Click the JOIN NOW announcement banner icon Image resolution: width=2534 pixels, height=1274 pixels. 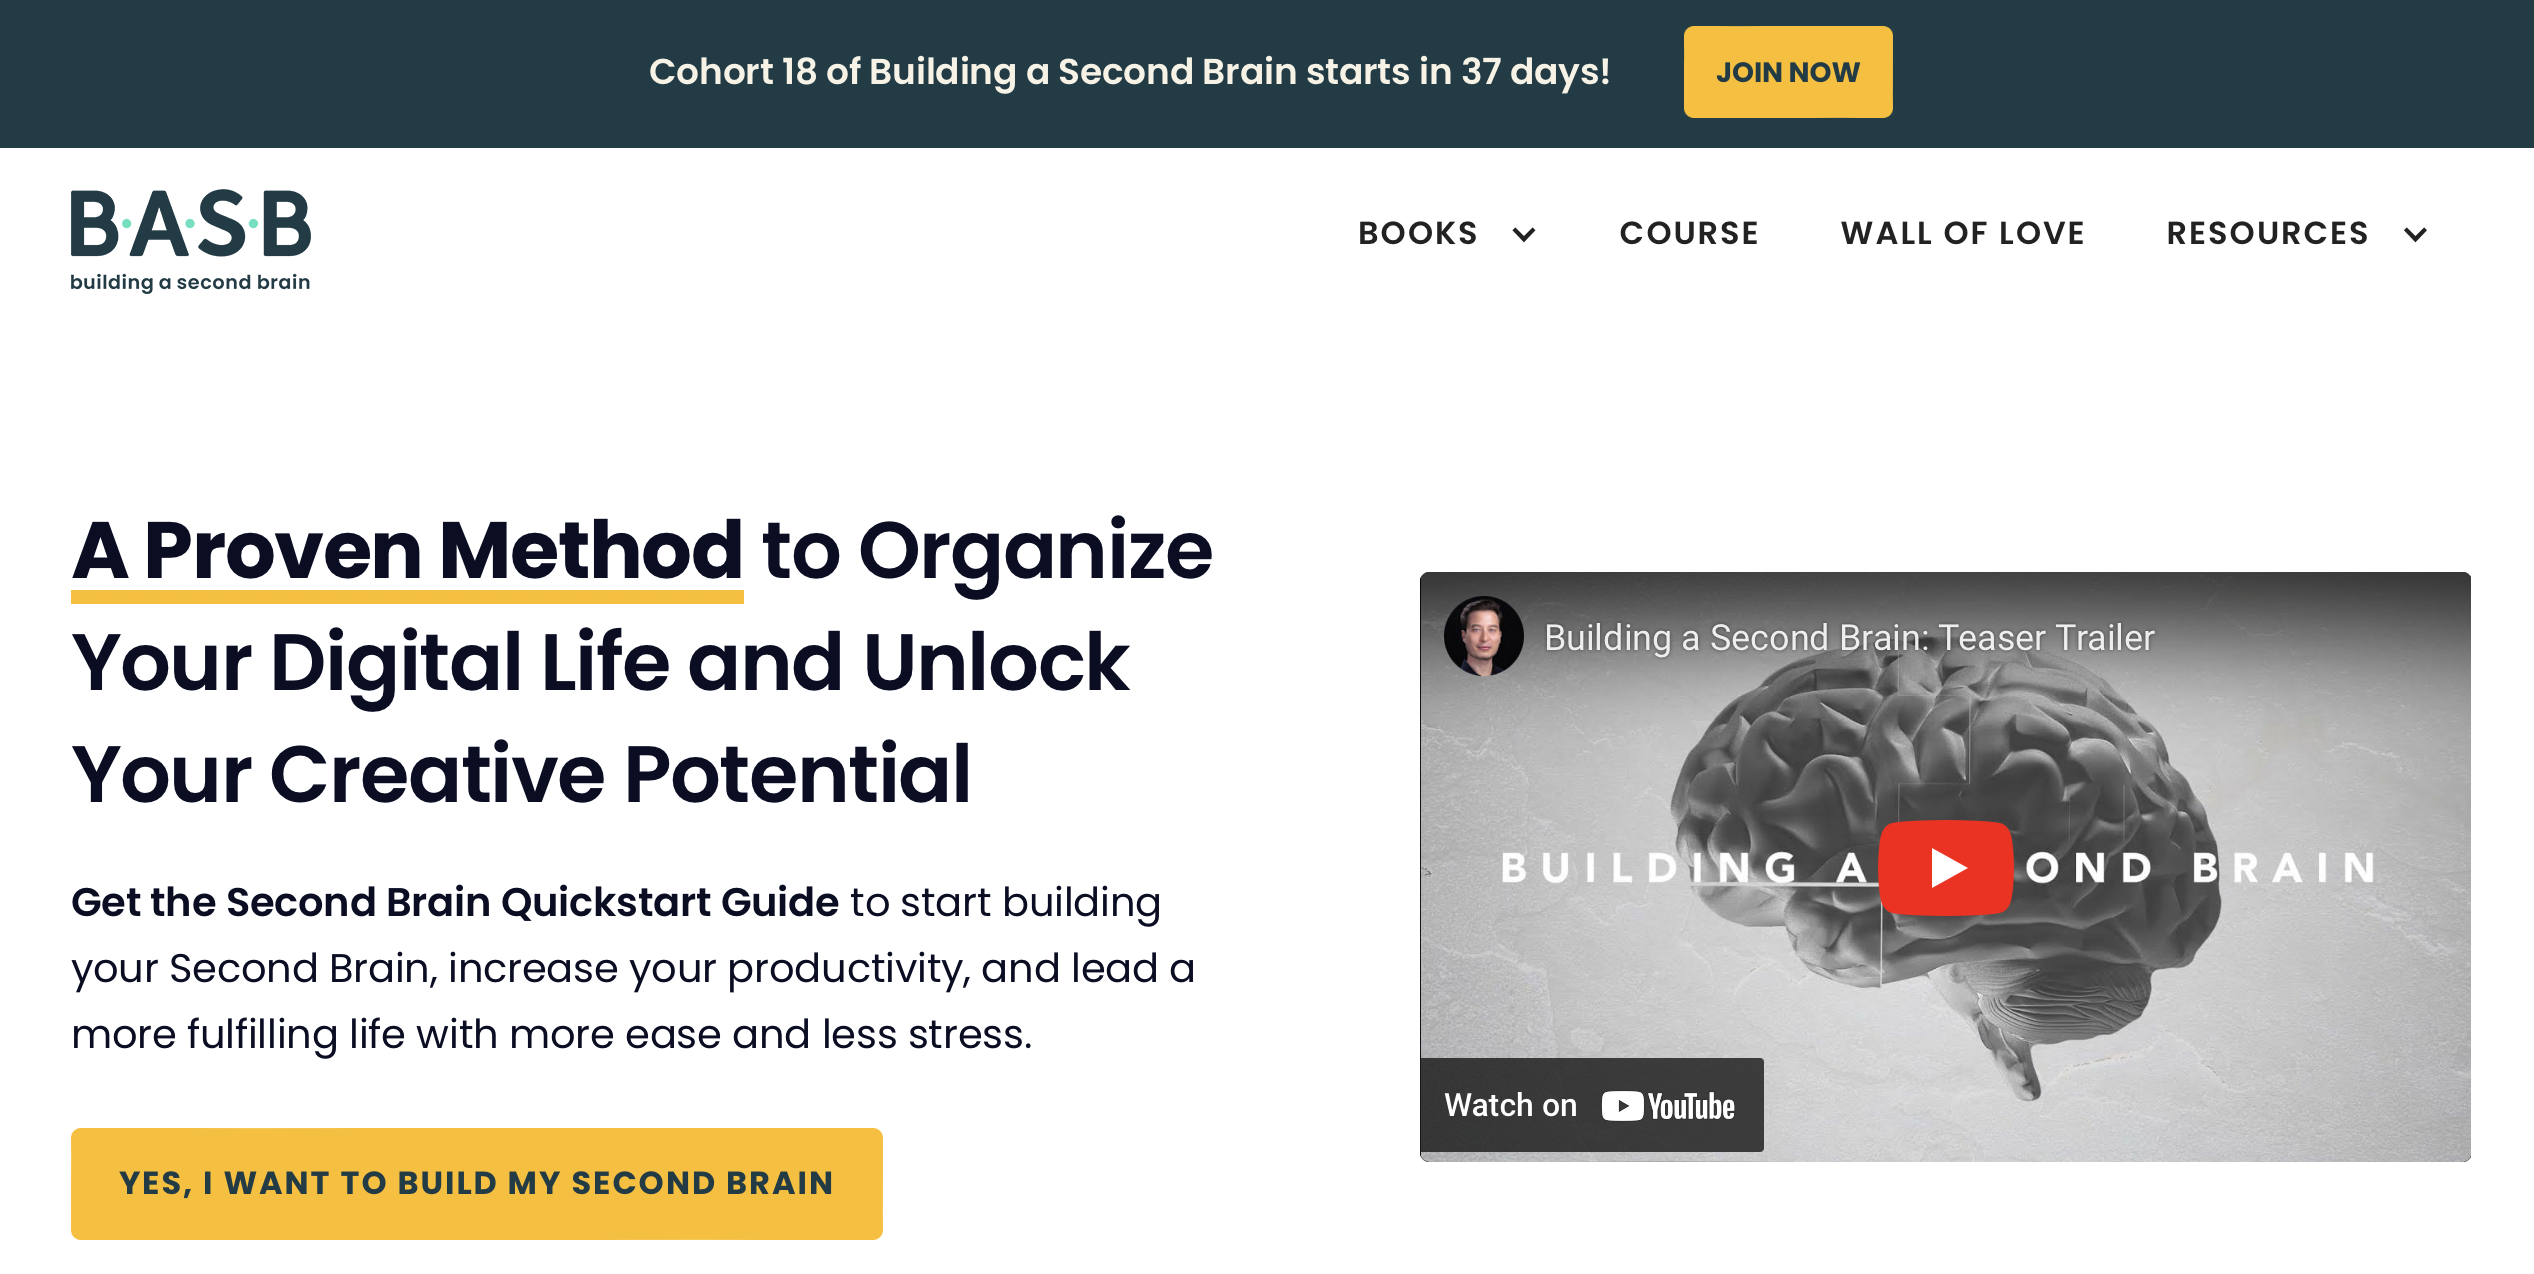(x=1788, y=72)
